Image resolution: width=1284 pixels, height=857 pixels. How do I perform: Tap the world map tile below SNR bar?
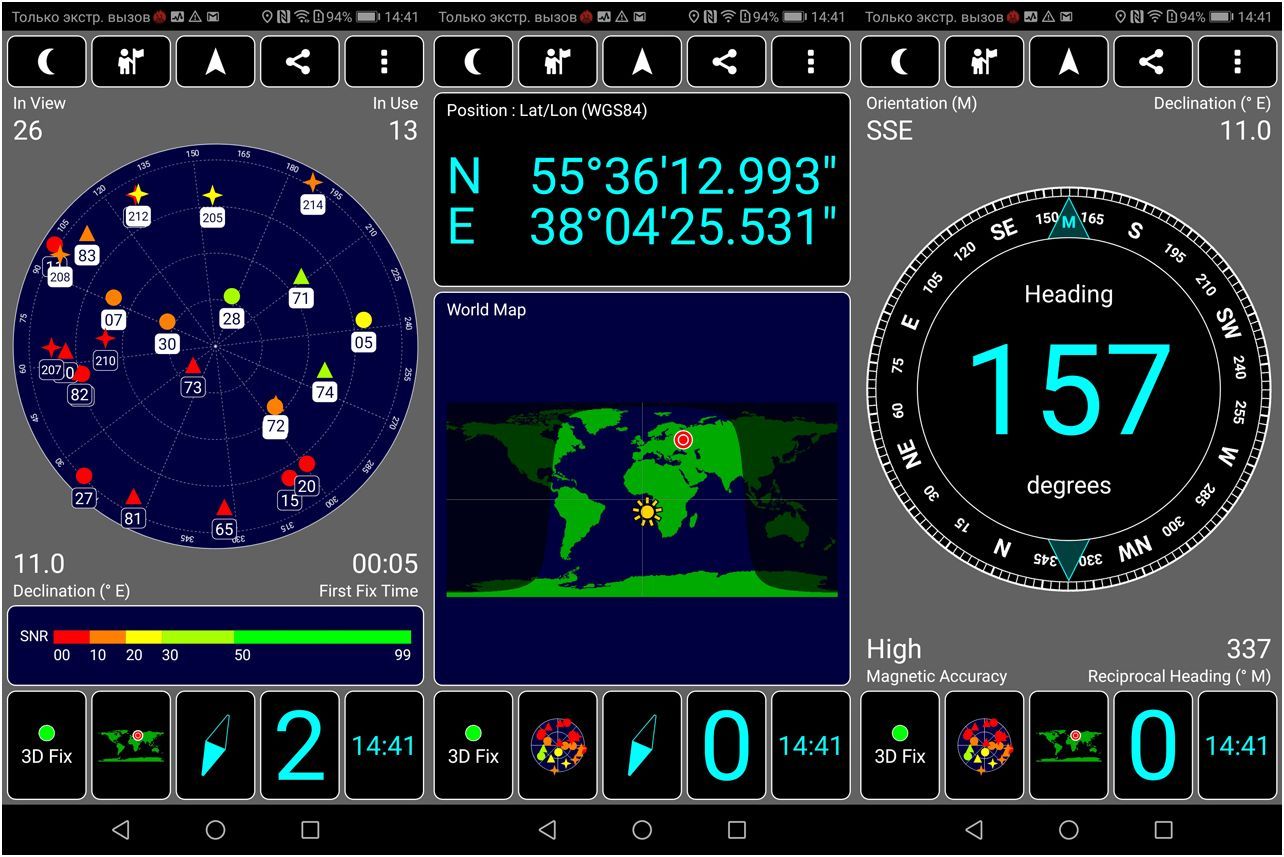point(131,745)
